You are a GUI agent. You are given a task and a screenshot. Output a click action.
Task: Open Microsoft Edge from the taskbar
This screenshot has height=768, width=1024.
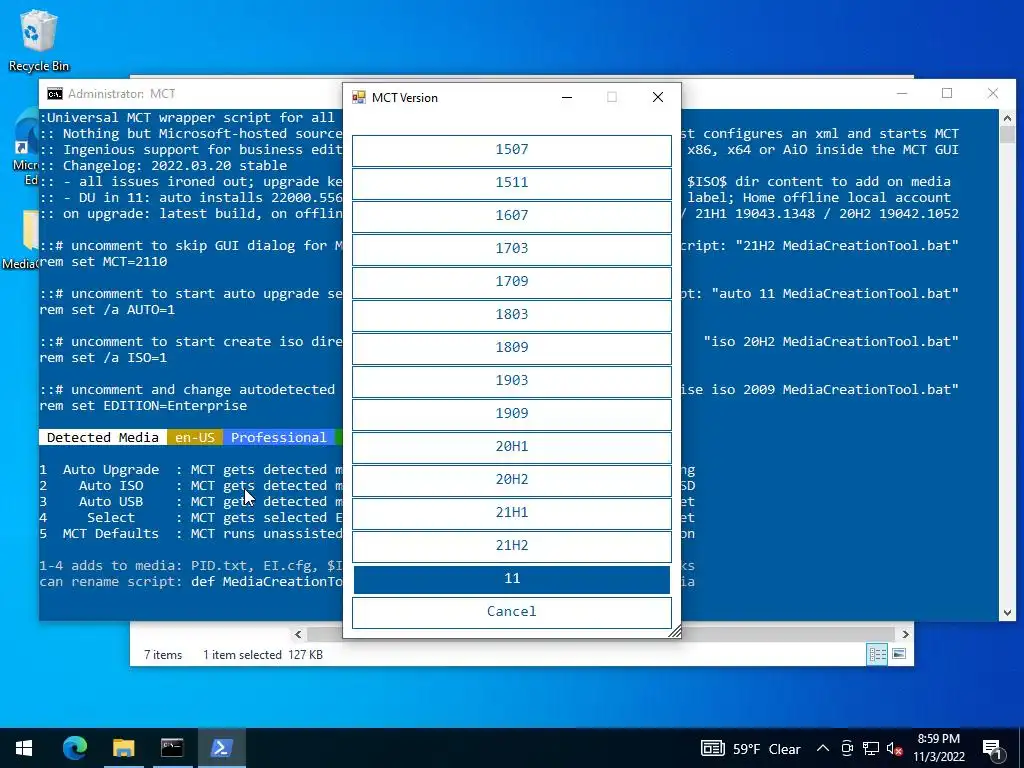(x=75, y=748)
